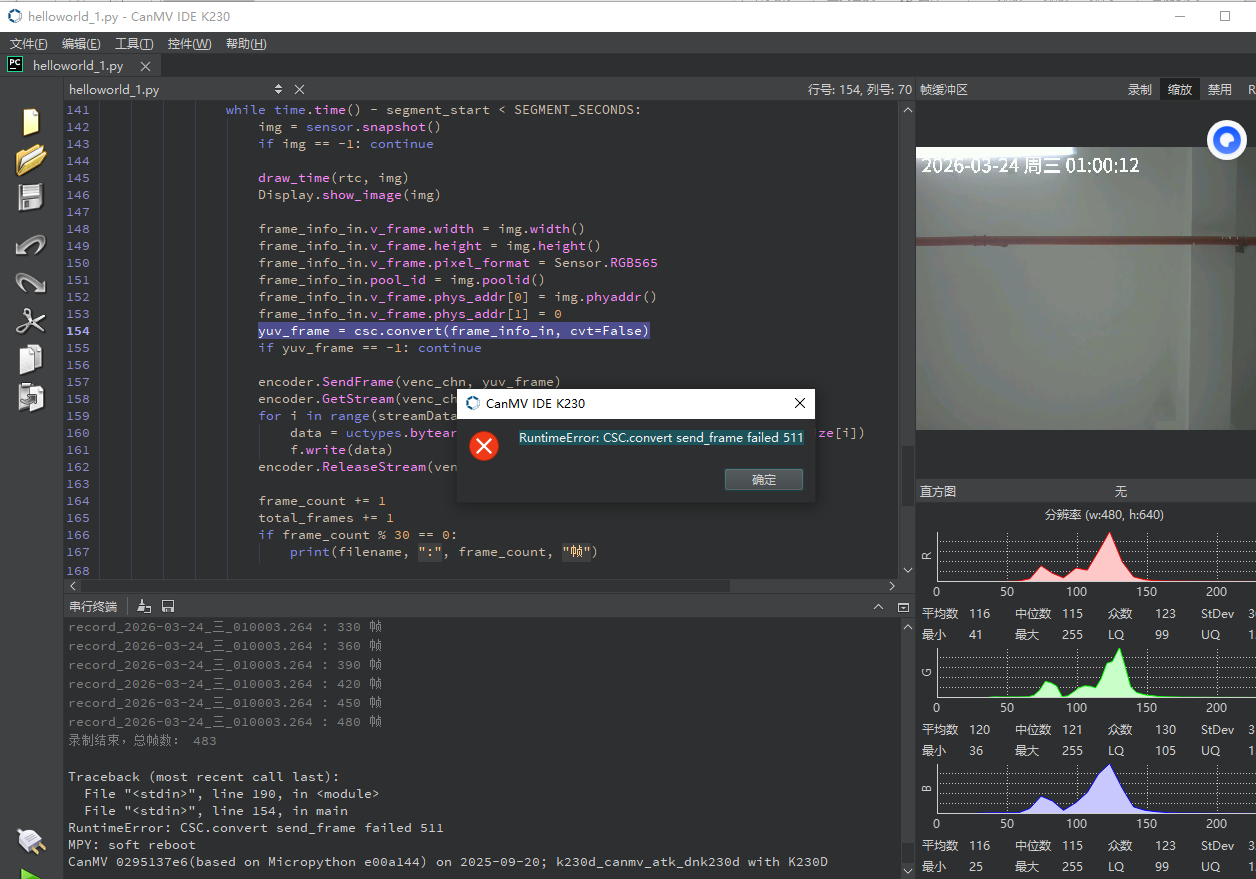Click the 串行终端 serial terminal label
This screenshot has height=879, width=1256.
(x=92, y=607)
